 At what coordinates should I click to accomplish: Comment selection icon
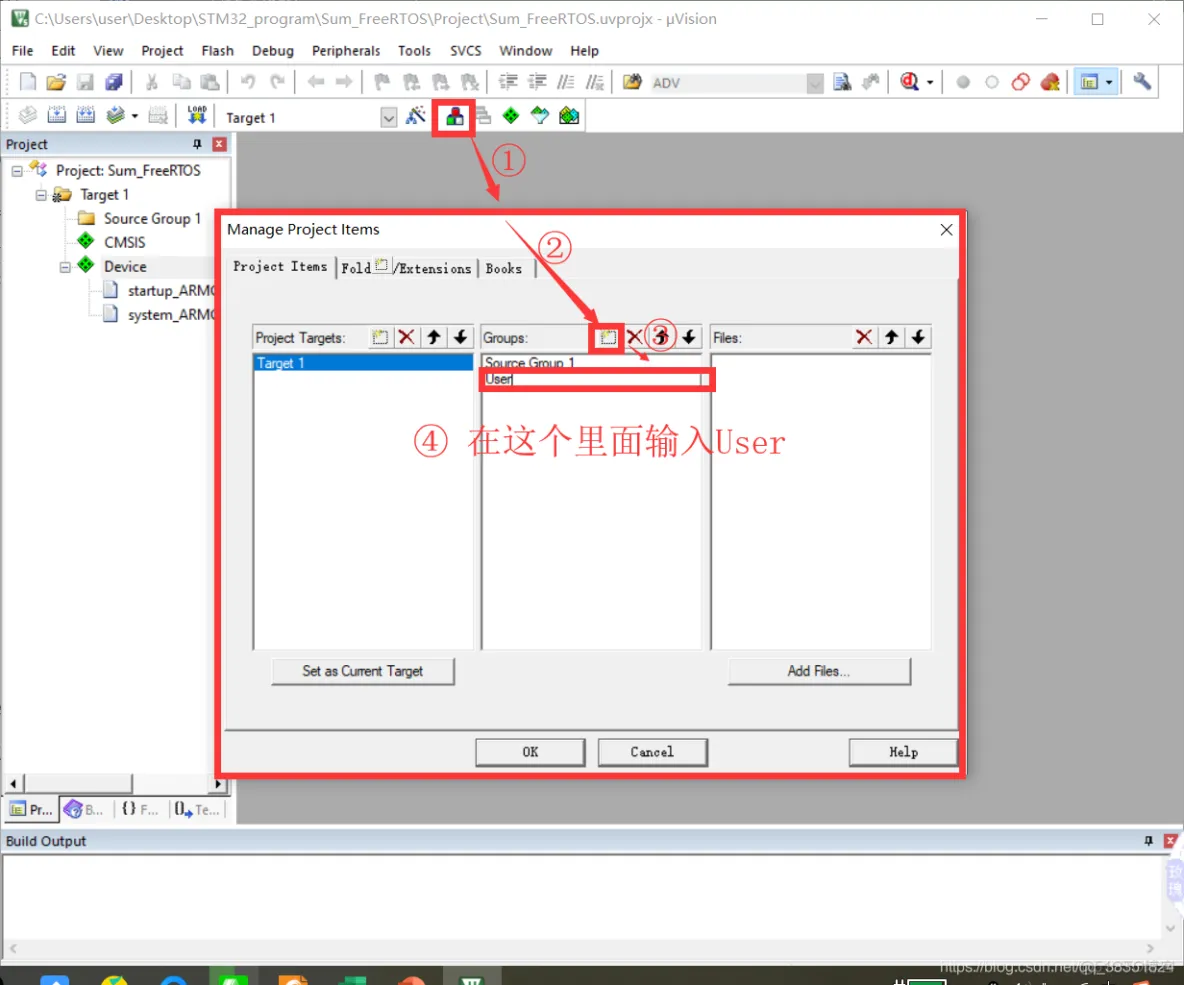pos(566,82)
